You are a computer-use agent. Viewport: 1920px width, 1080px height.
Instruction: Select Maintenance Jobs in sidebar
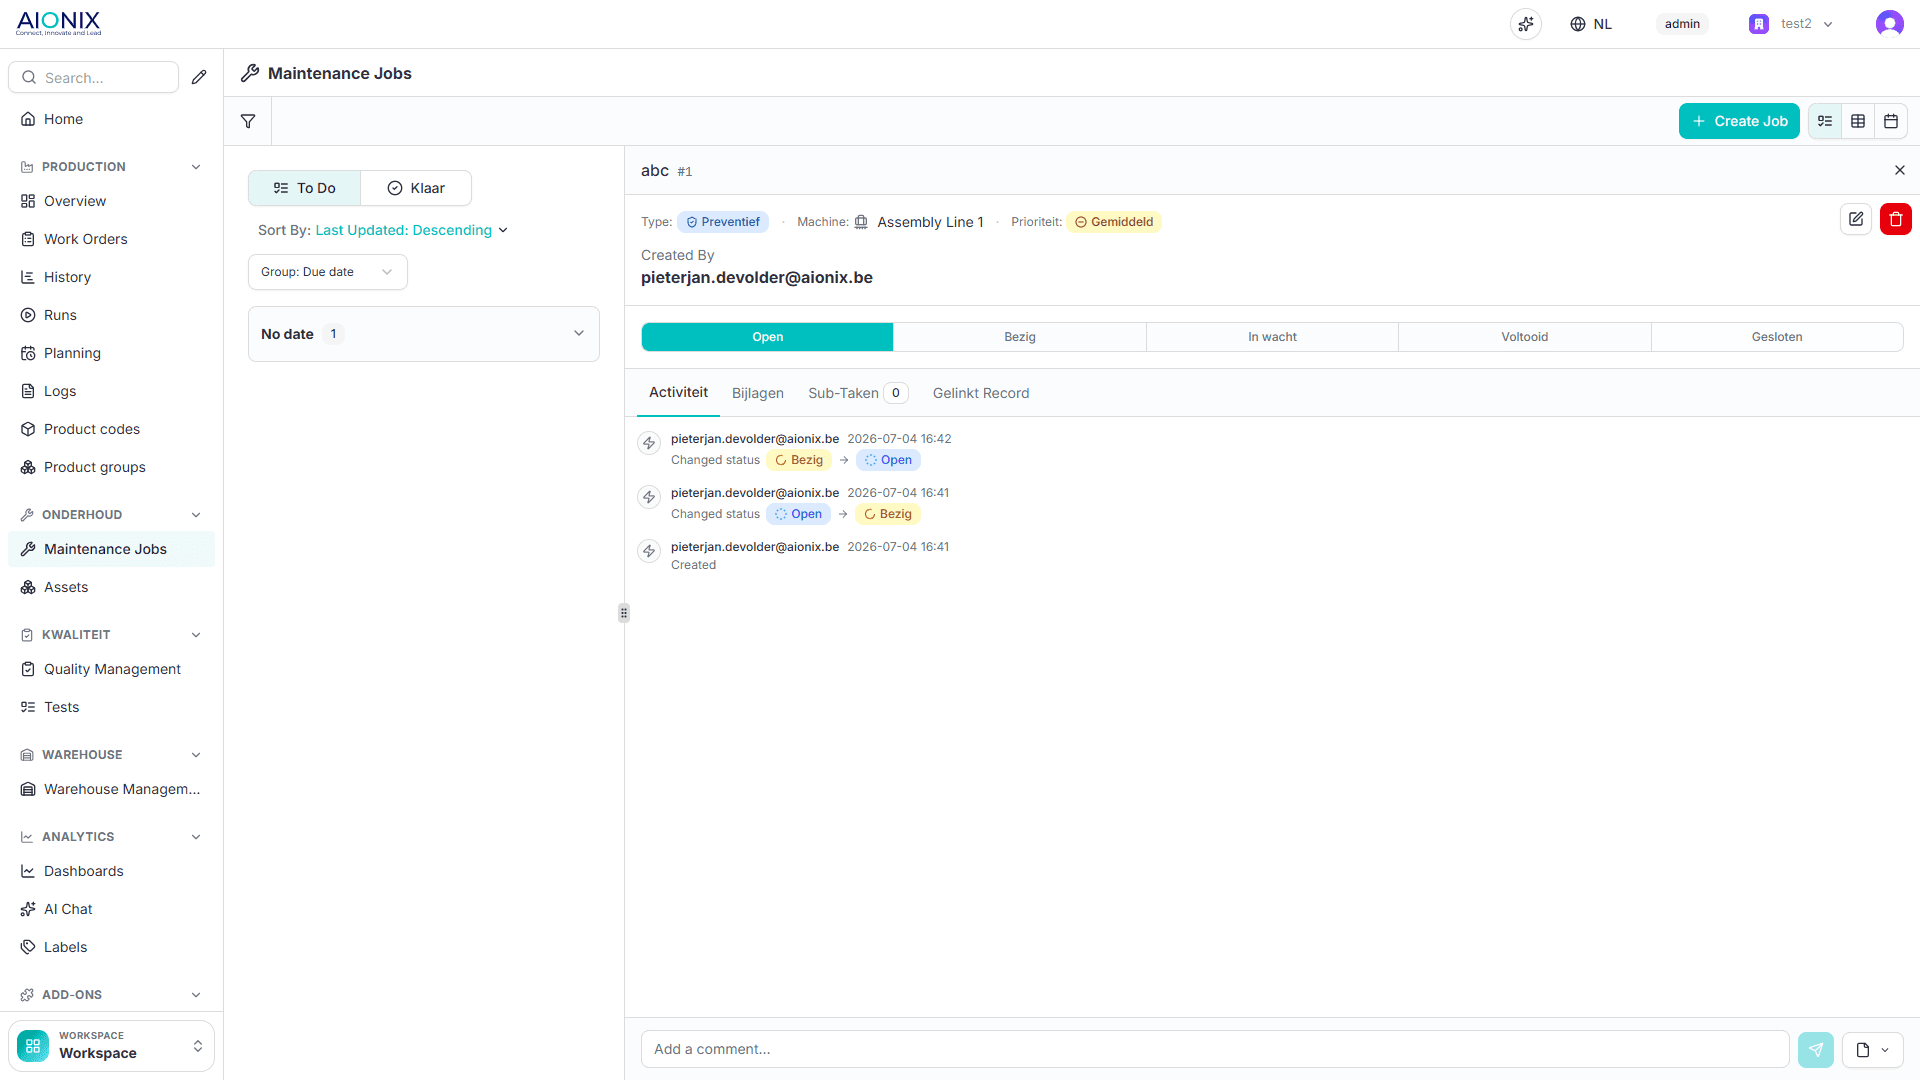[x=111, y=549]
